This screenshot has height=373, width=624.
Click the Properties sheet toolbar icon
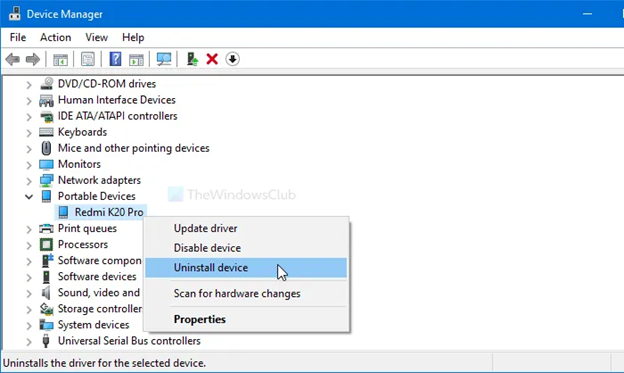point(88,59)
